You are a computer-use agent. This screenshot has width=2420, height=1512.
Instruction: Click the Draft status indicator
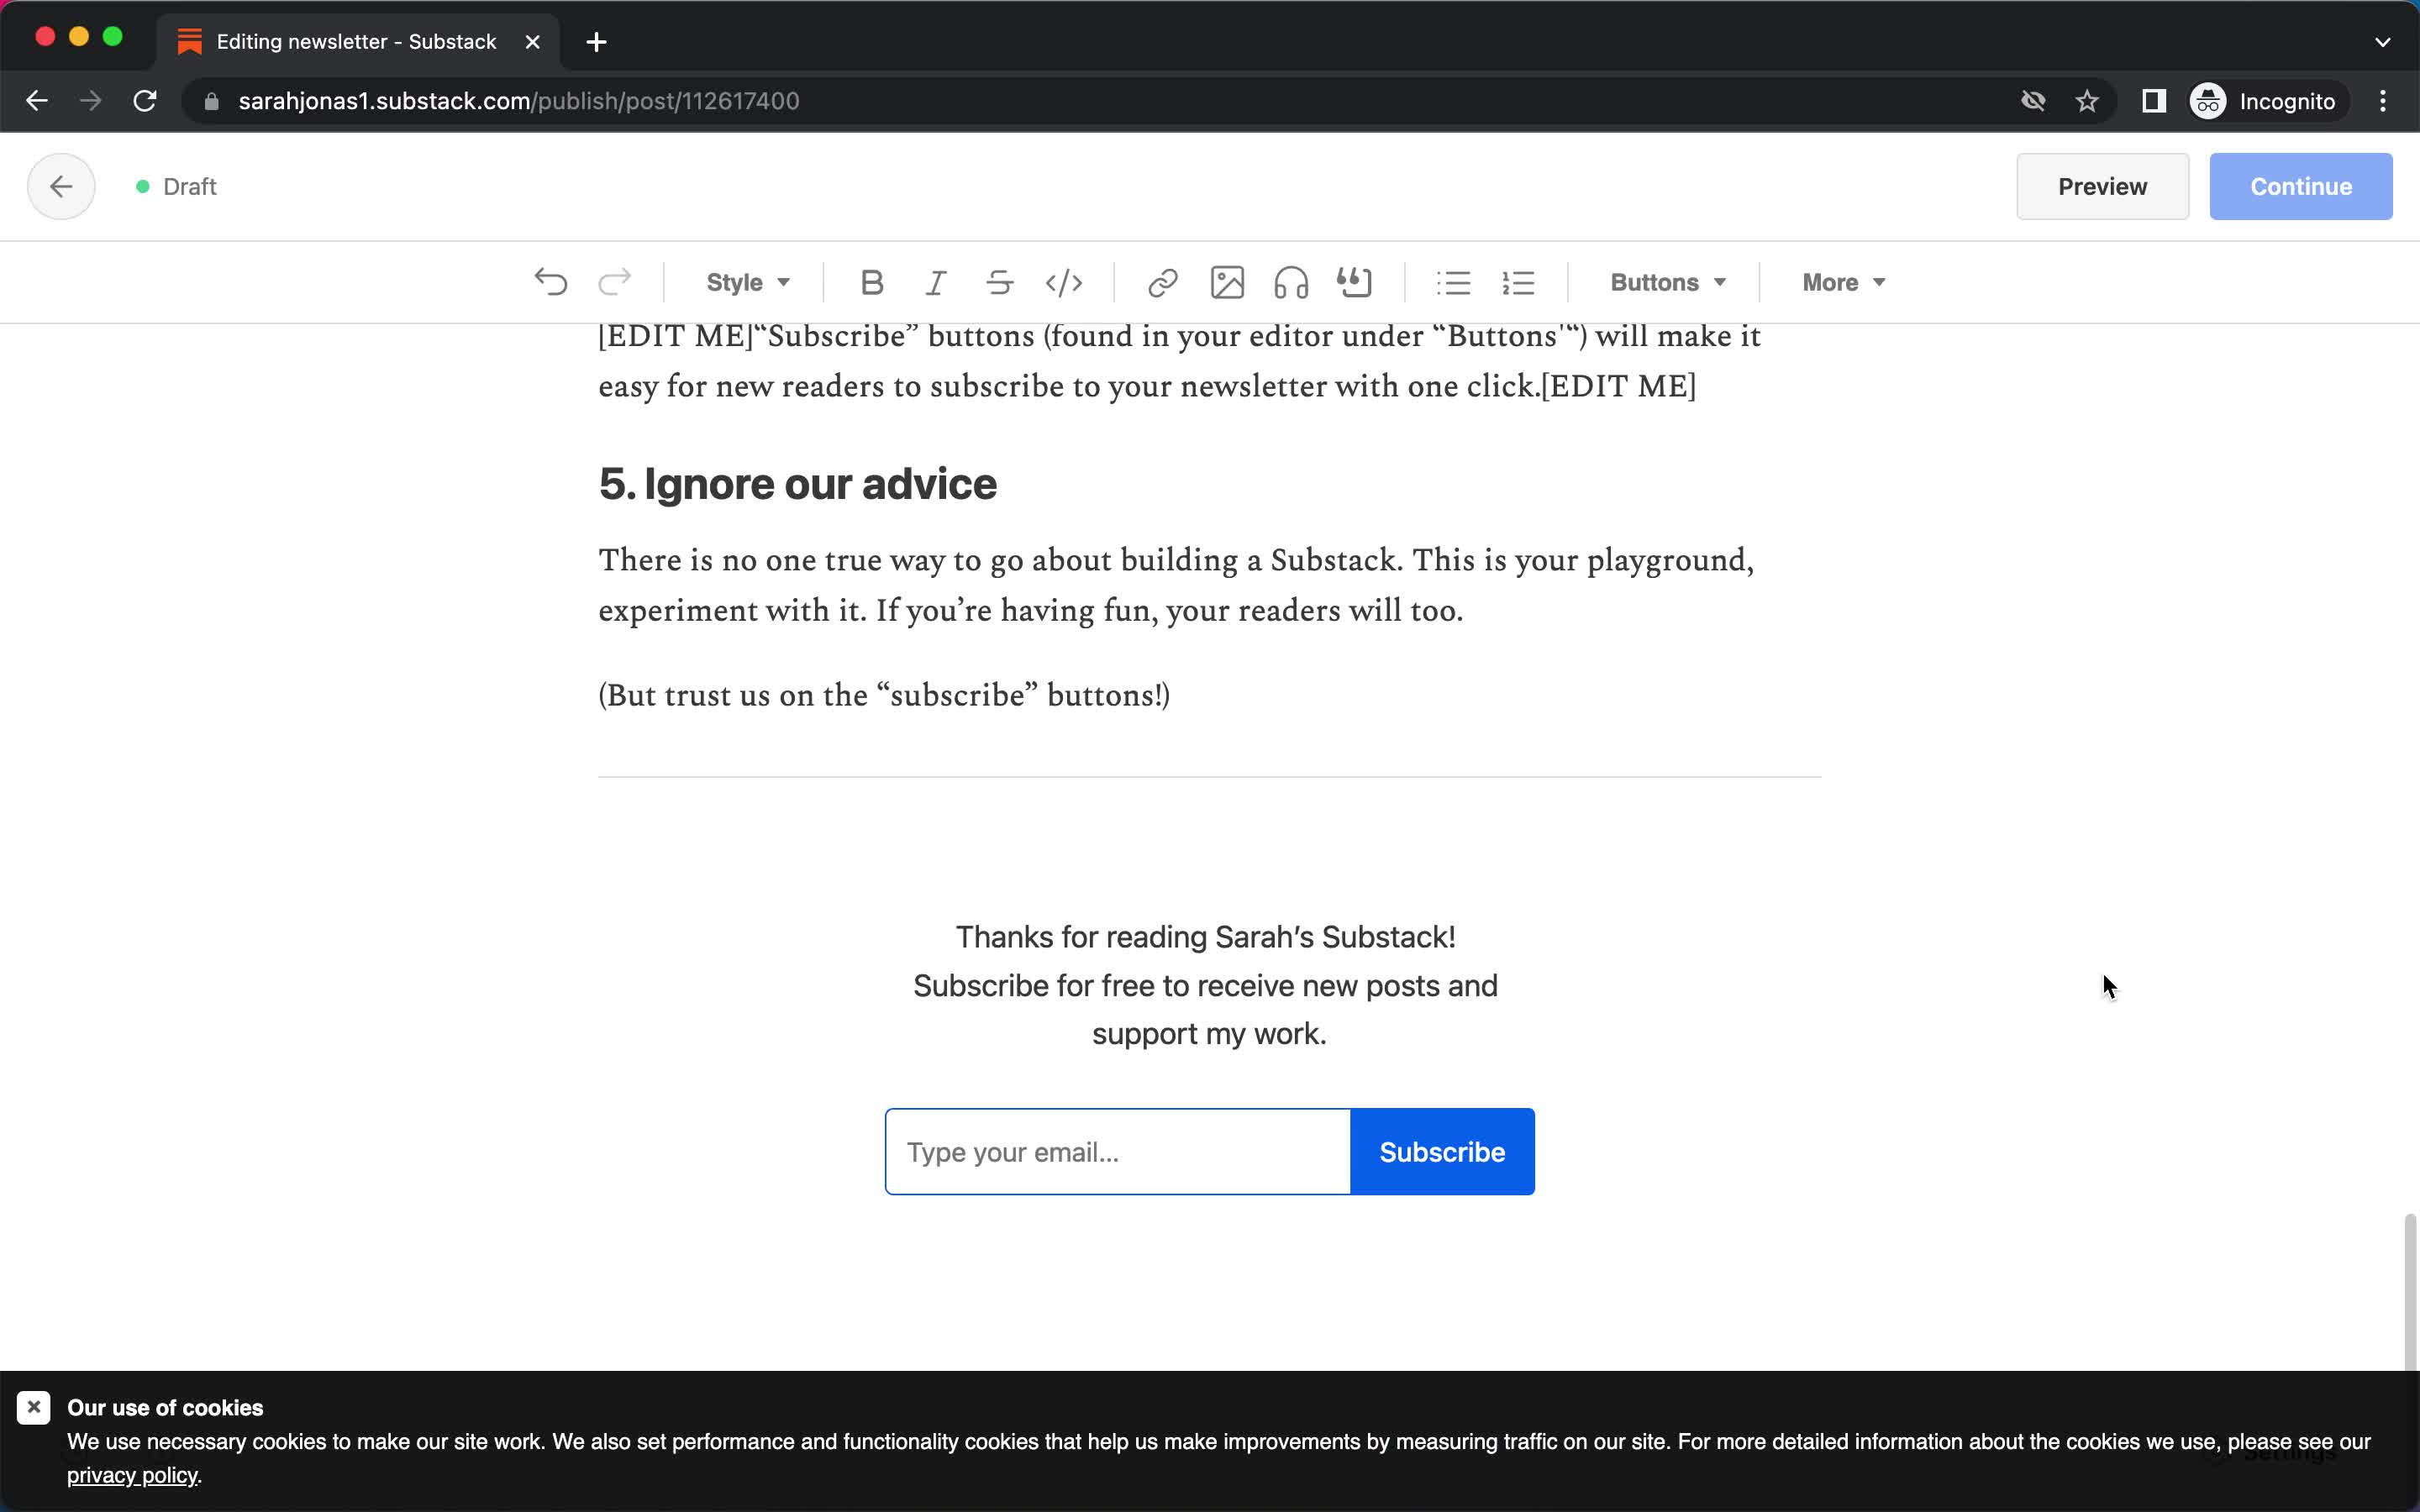[x=177, y=187]
